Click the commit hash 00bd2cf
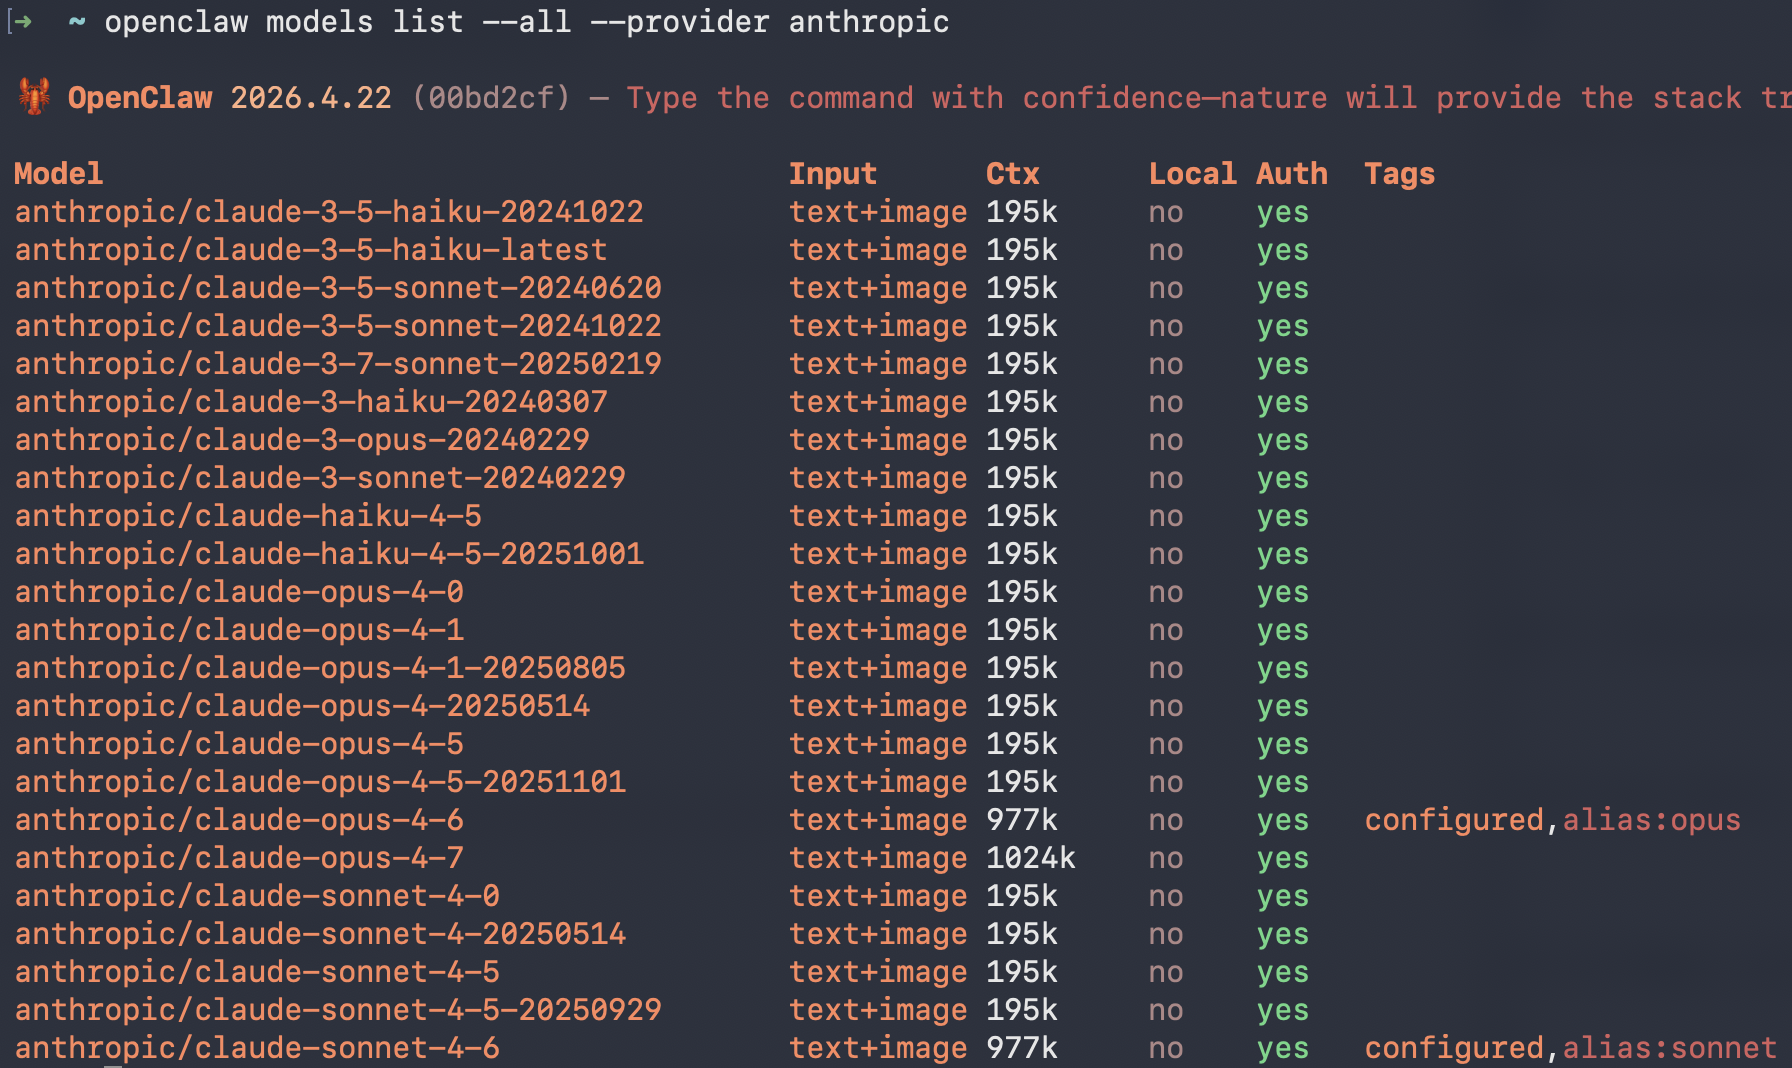The image size is (1792, 1068). pos(490,98)
